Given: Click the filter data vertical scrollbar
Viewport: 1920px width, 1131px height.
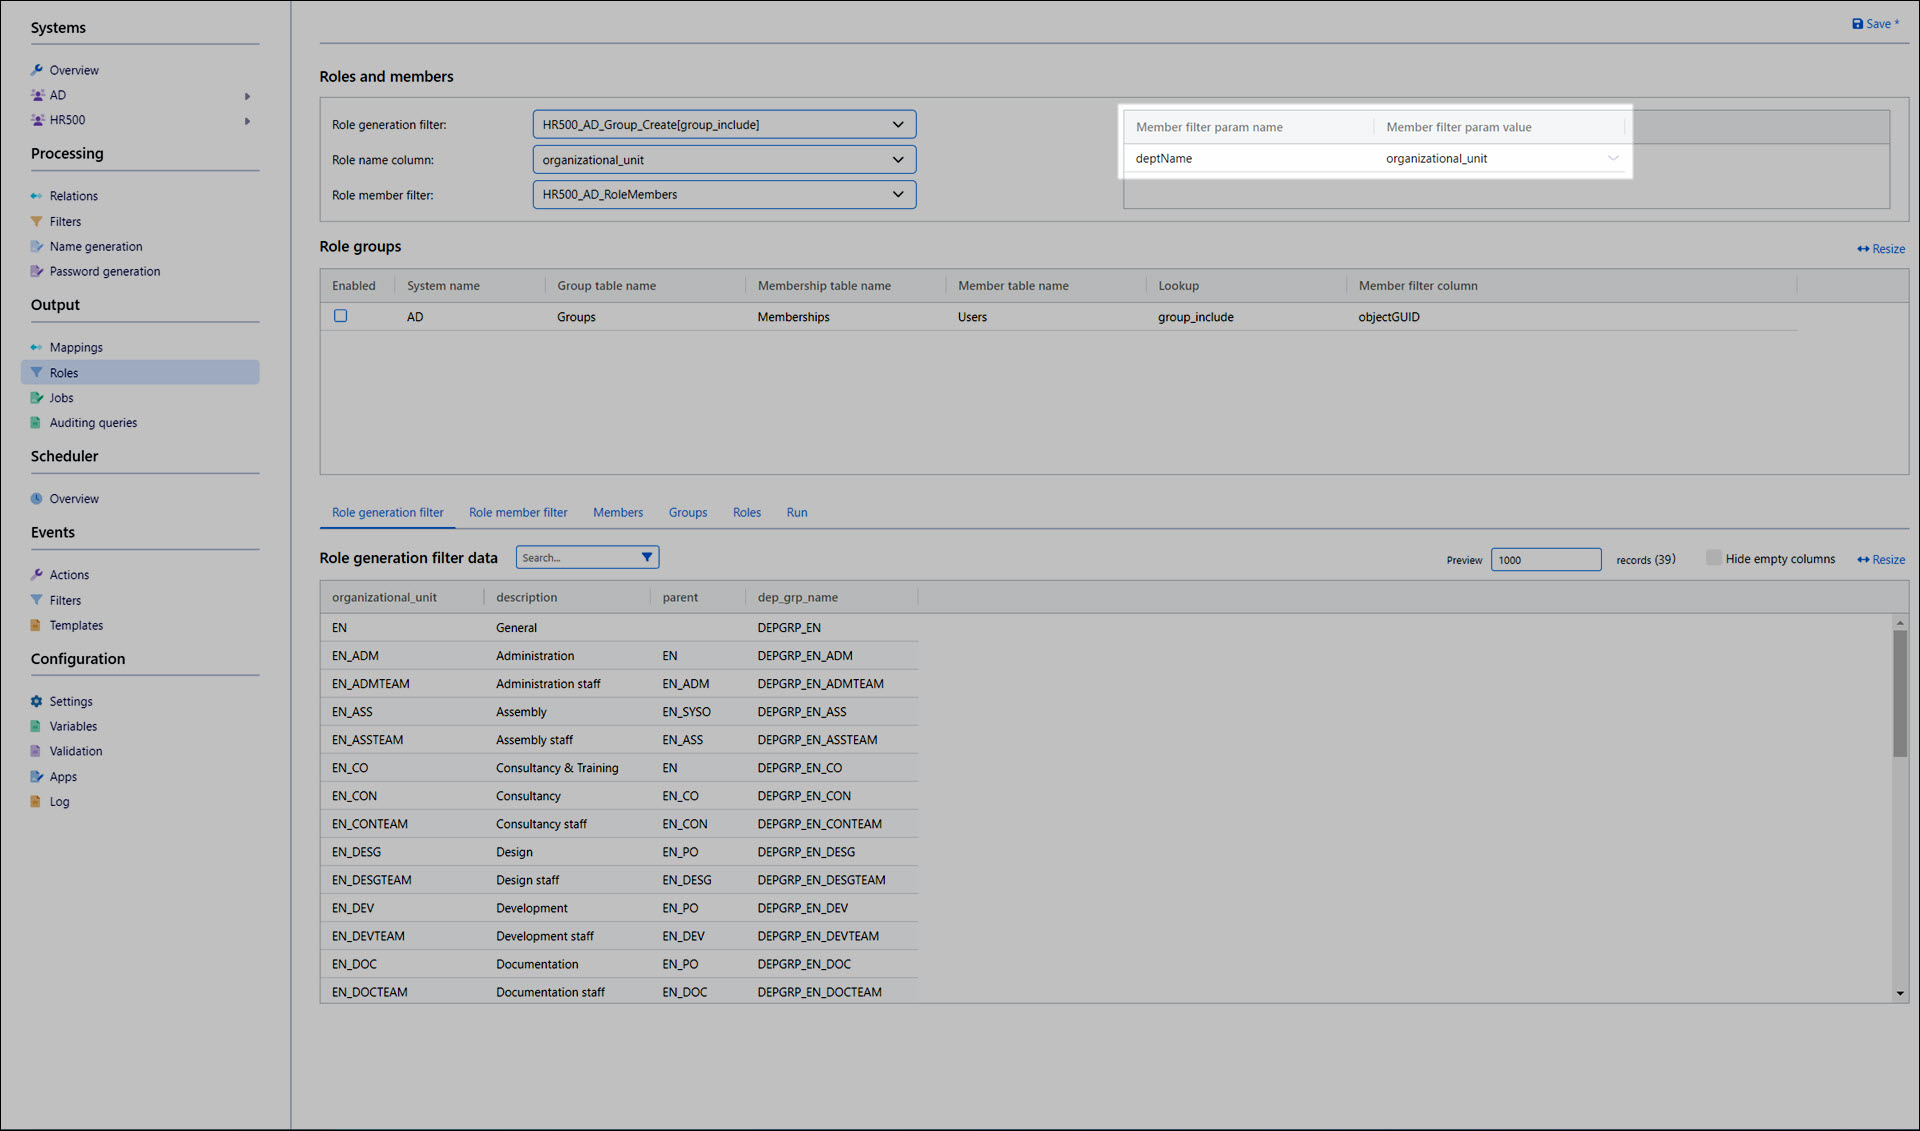Looking at the screenshot, I should pyautogui.click(x=1899, y=692).
